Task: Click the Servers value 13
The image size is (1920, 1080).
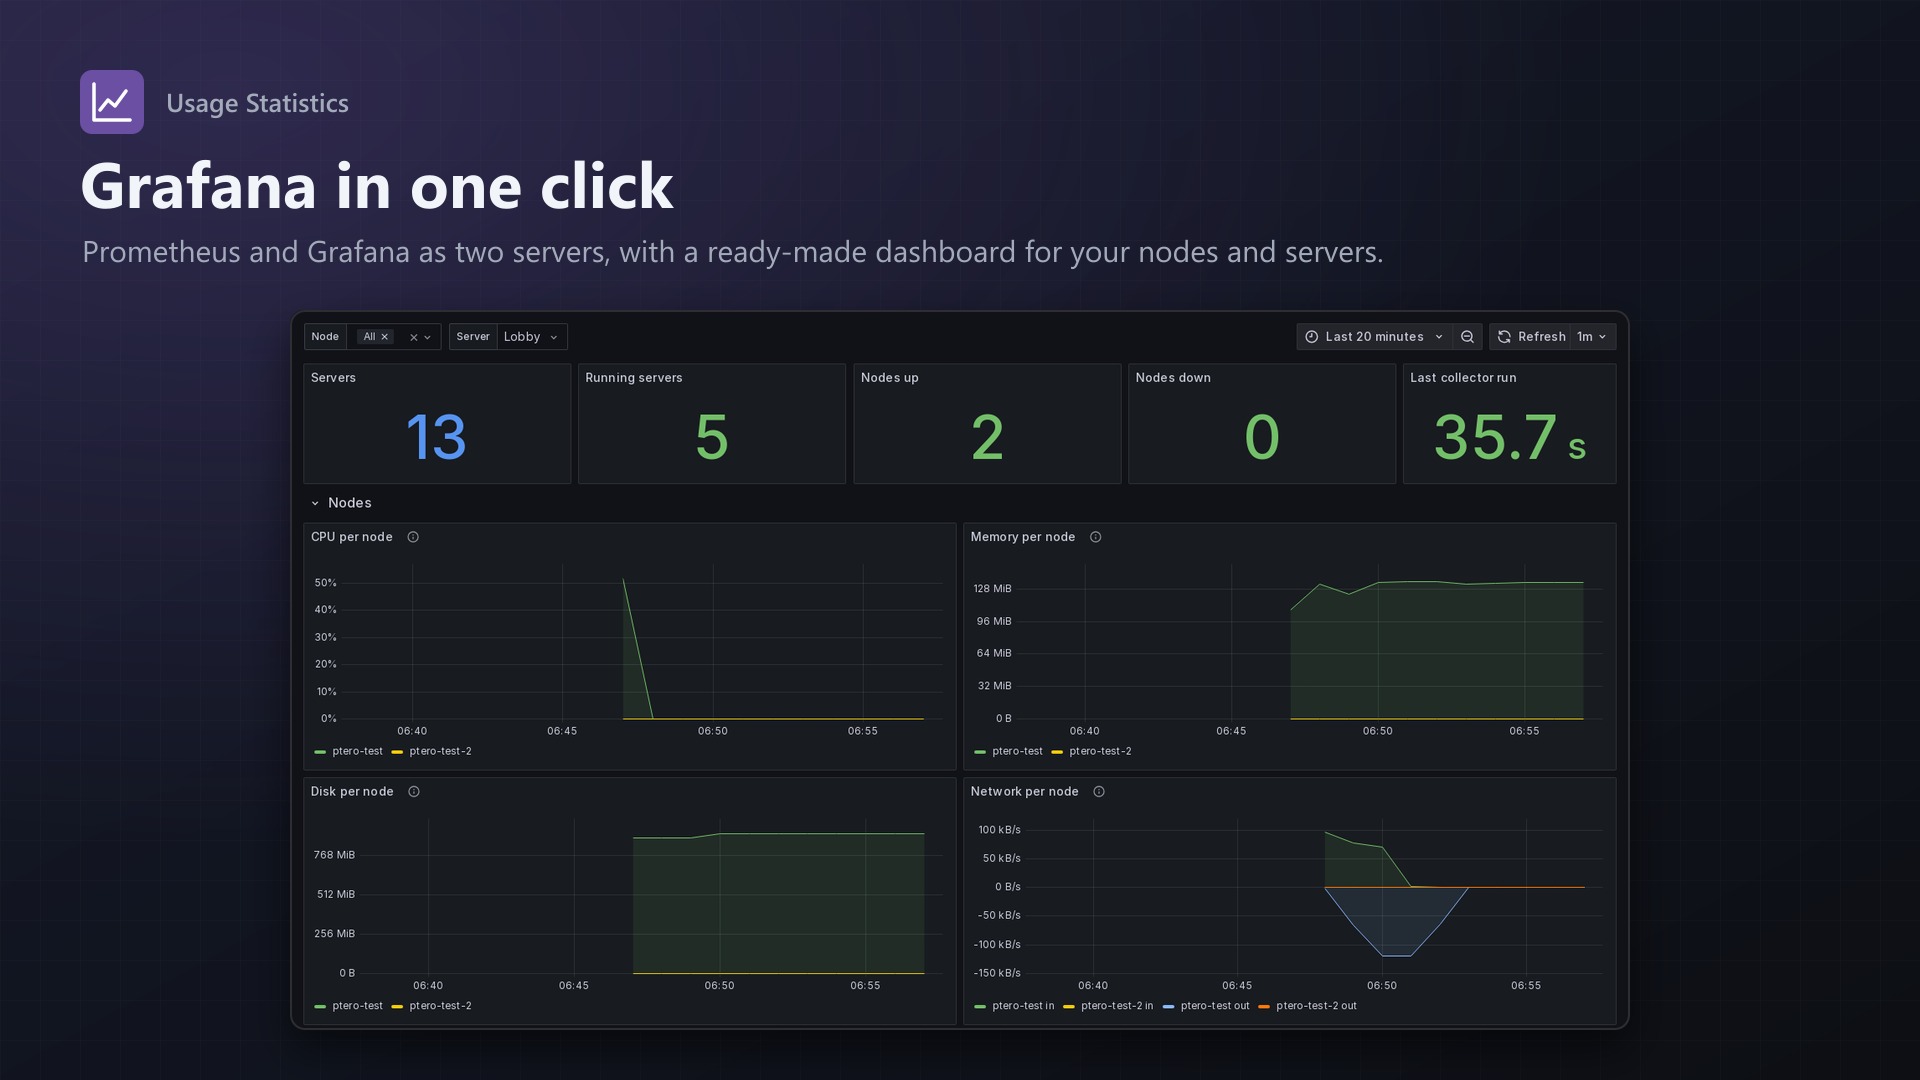Action: [436, 438]
